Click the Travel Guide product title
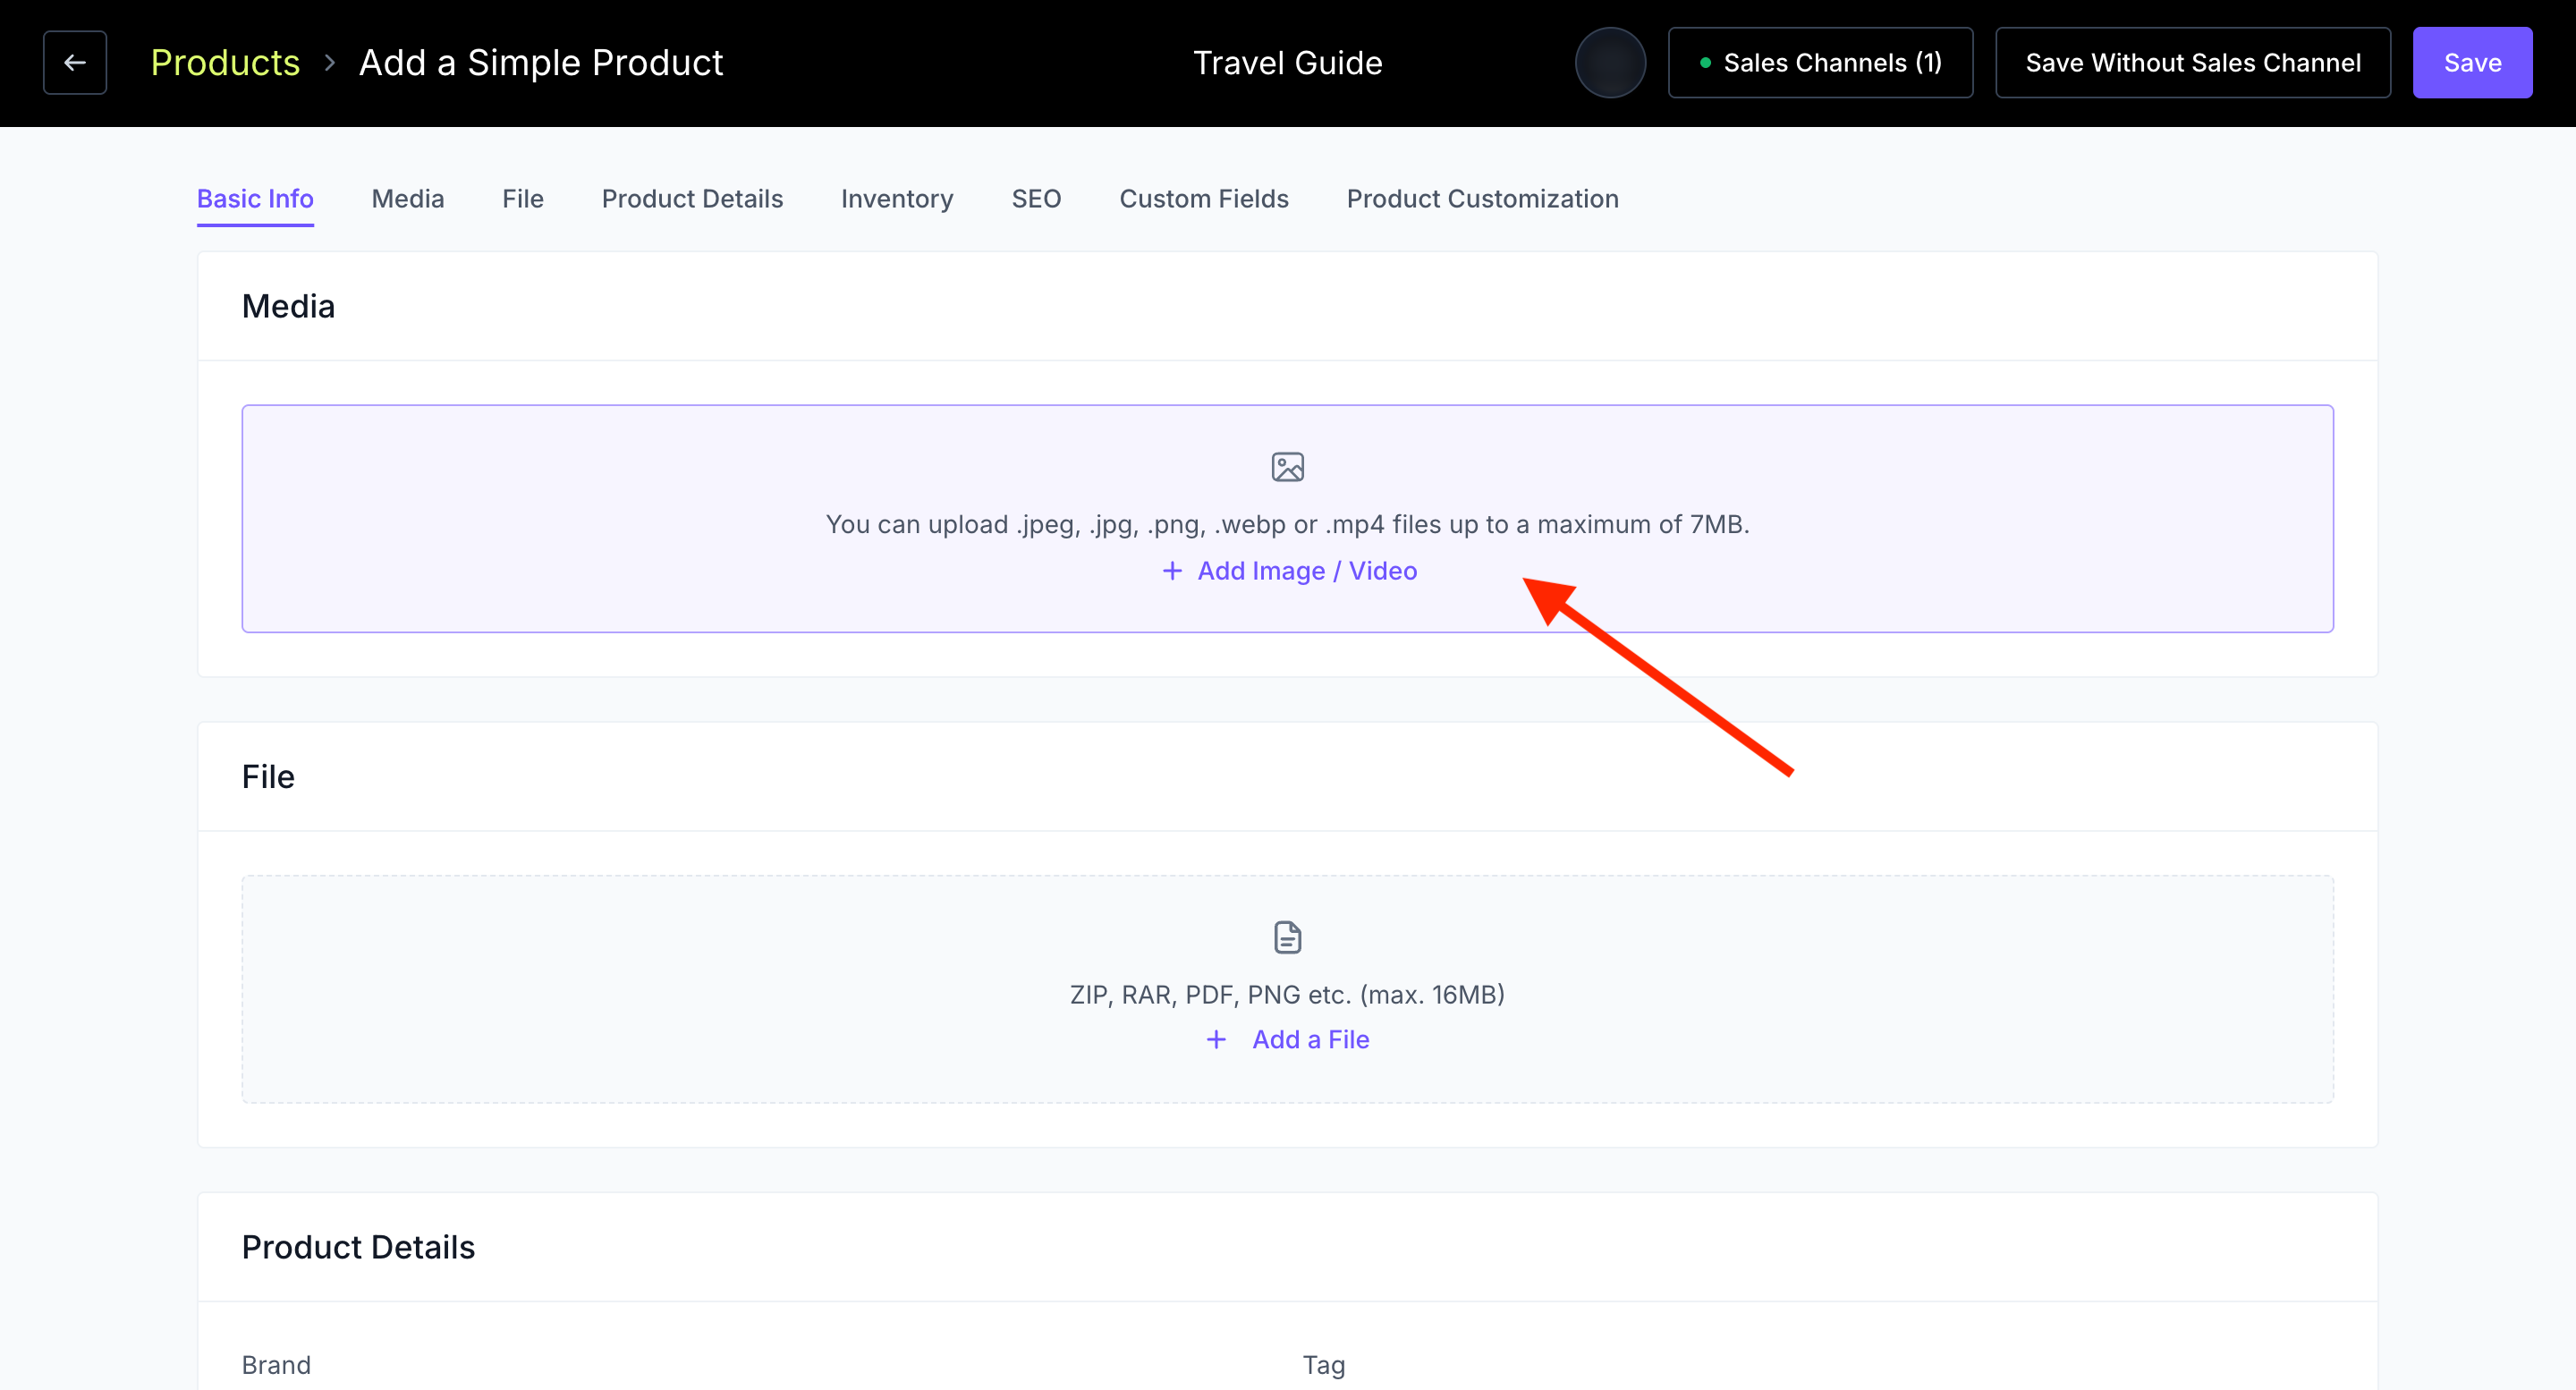2576x1390 pixels. click(x=1288, y=63)
